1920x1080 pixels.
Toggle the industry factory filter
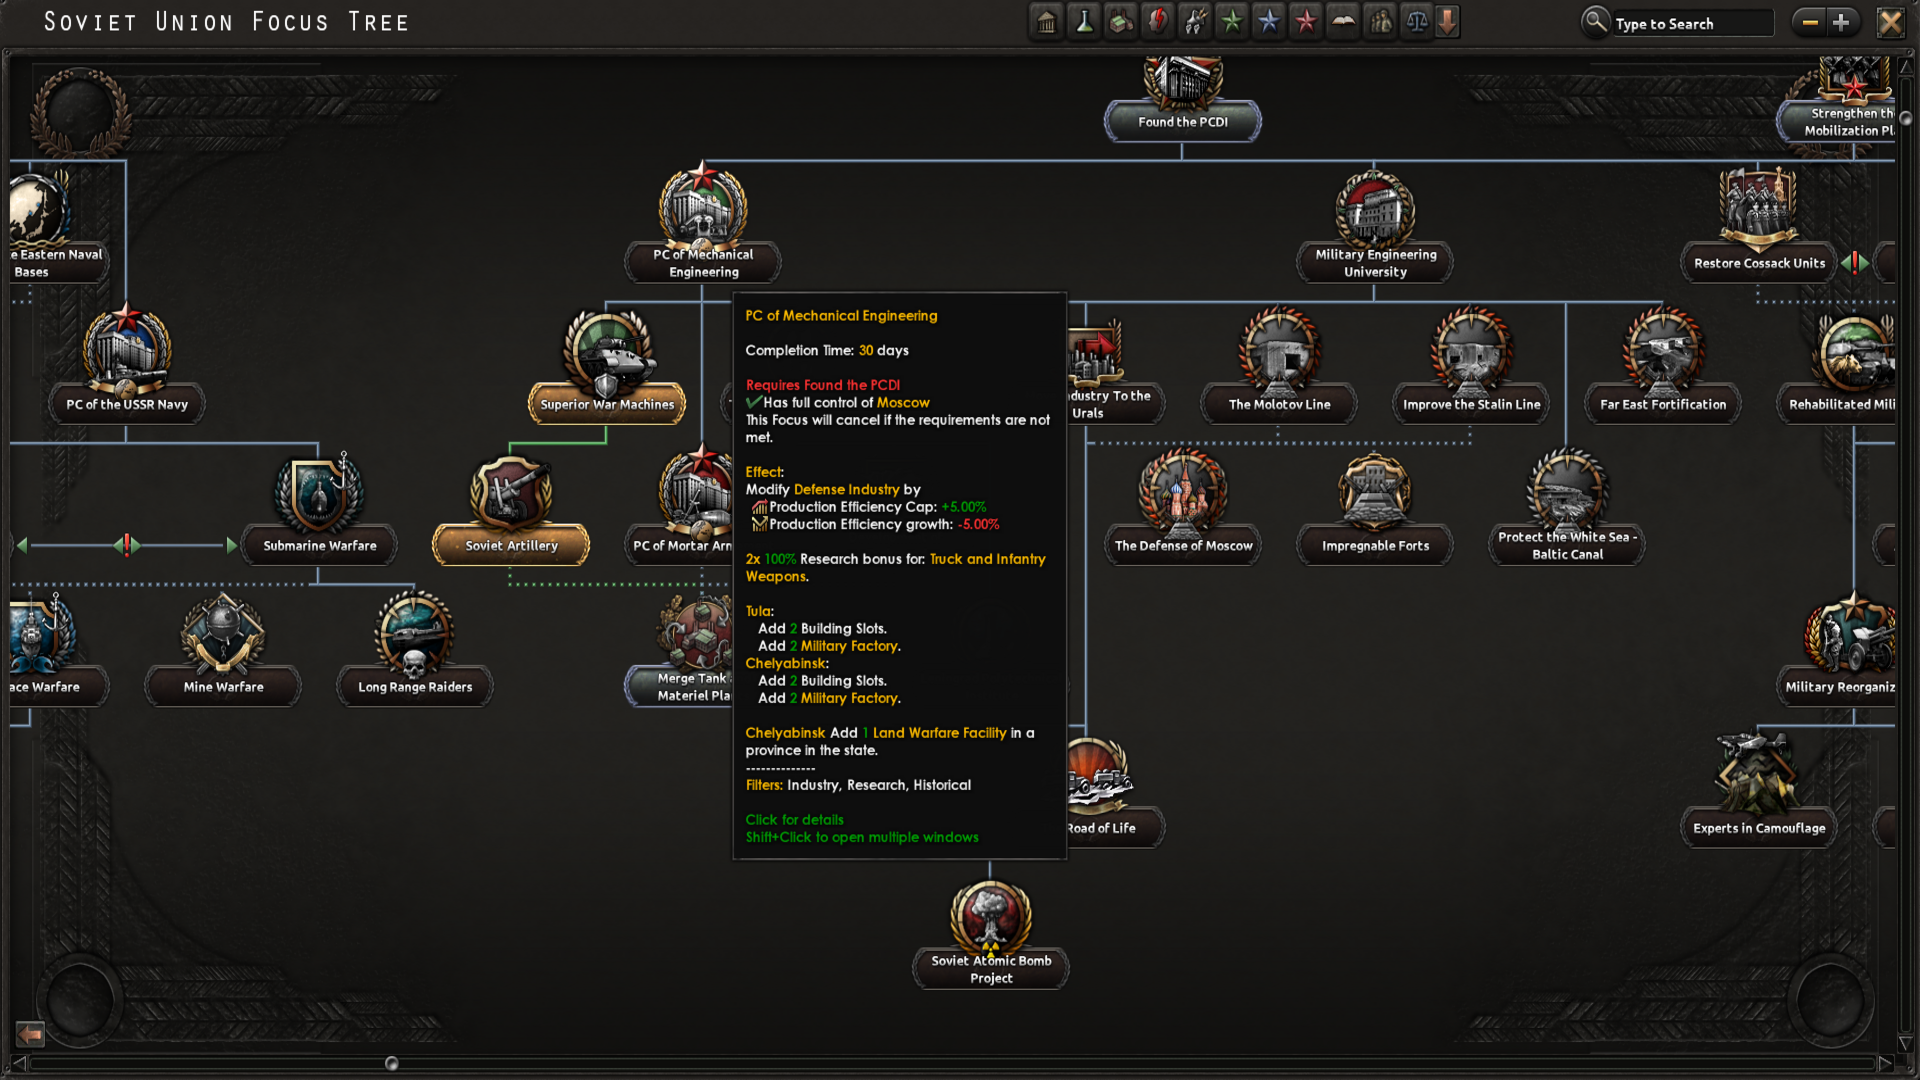point(1121,22)
